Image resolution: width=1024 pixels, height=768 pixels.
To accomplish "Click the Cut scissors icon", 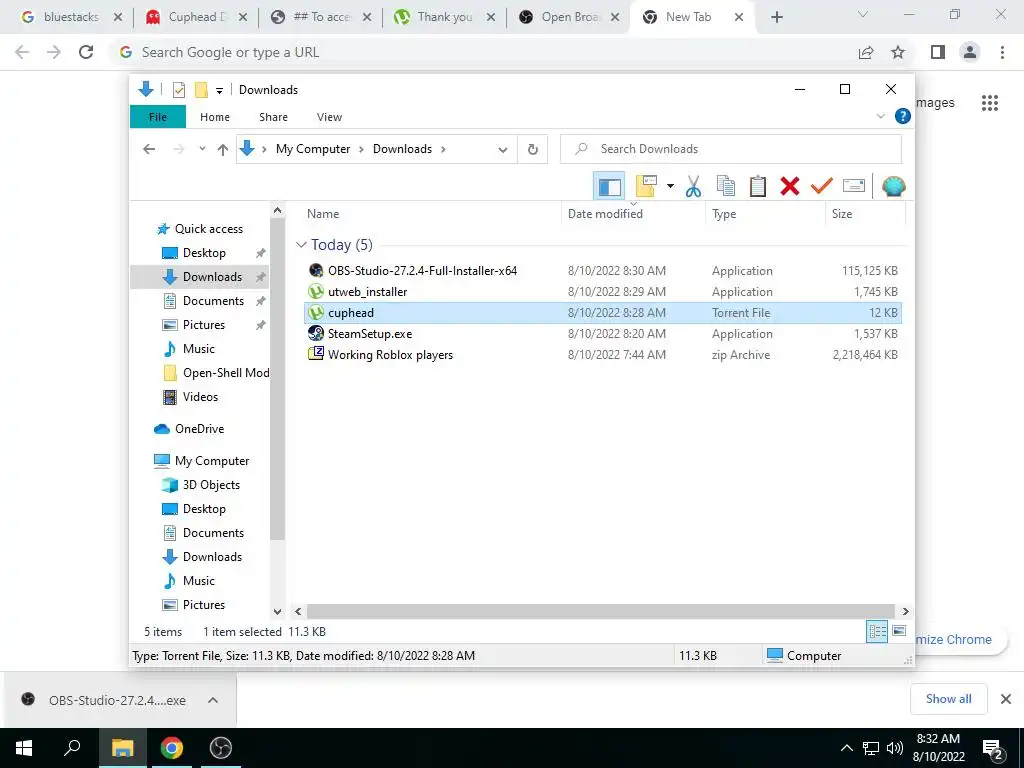I will pos(694,187).
